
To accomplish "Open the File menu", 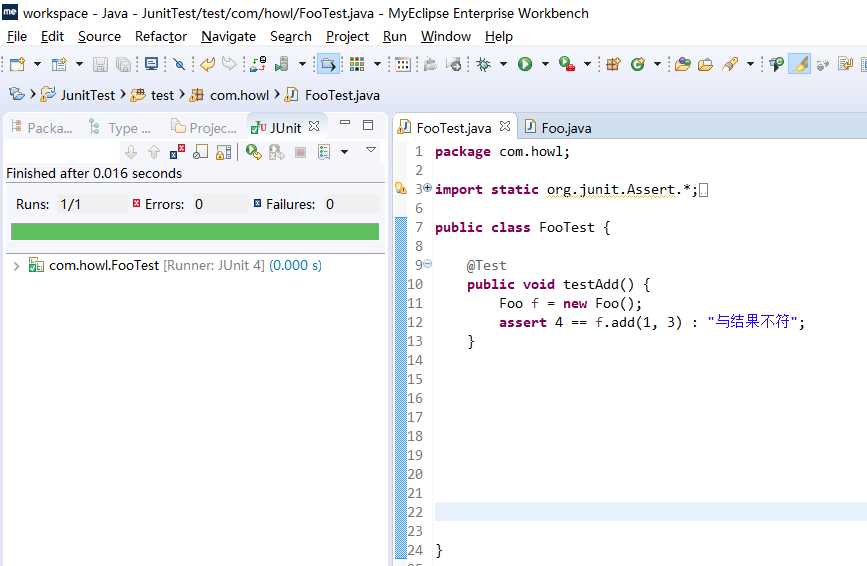I will click(x=17, y=36).
